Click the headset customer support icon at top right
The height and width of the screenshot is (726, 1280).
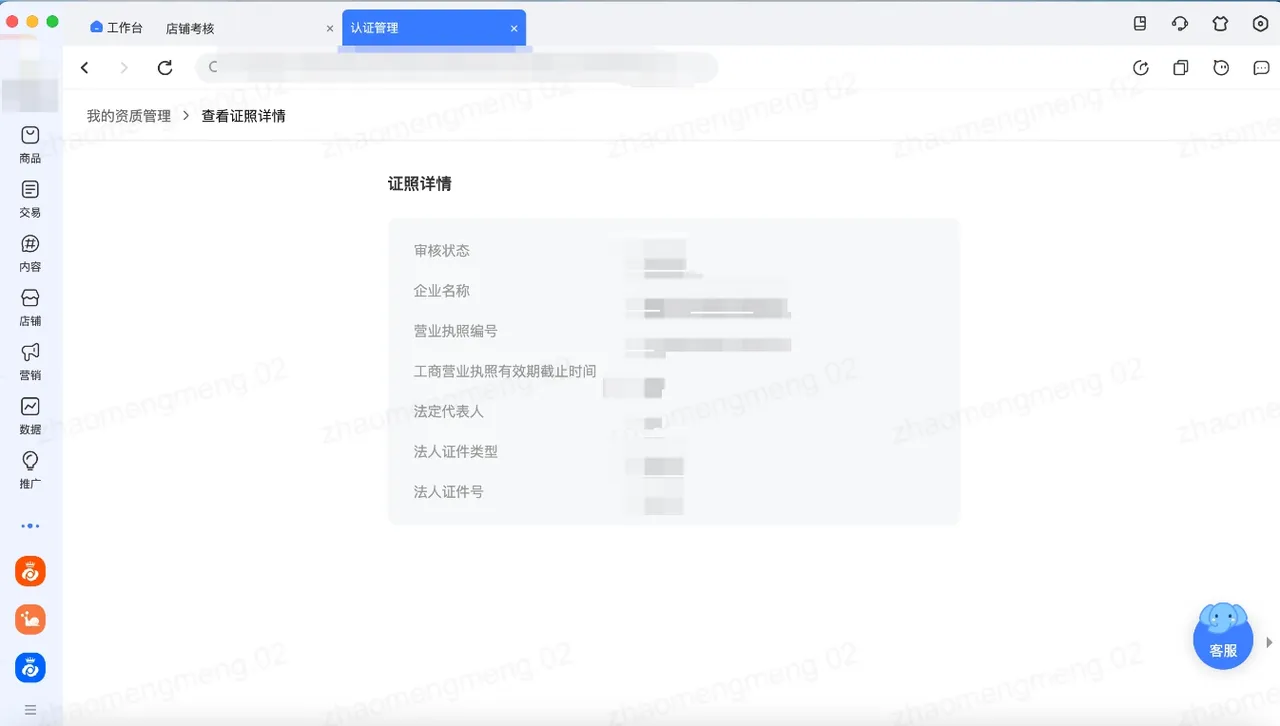pos(1180,23)
